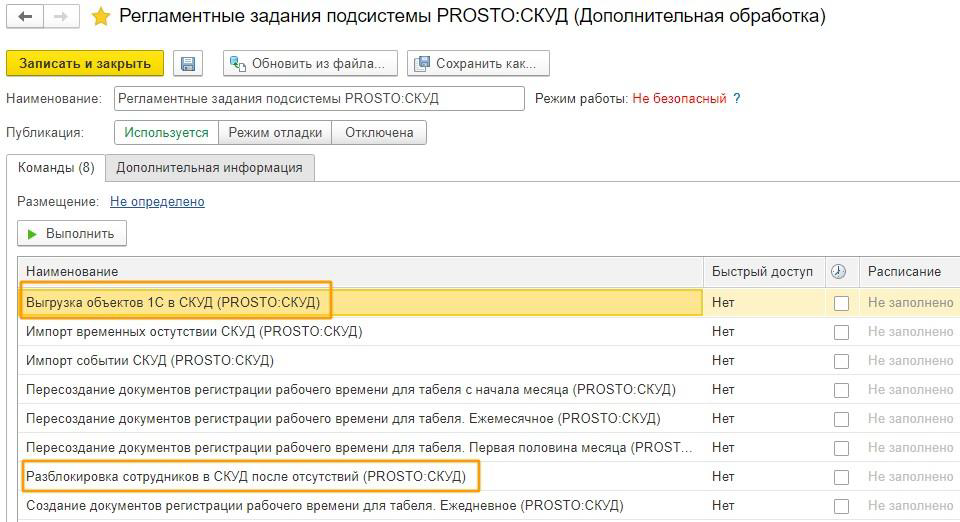Run command with Выполнить button
960x522 pixels.
click(72, 234)
